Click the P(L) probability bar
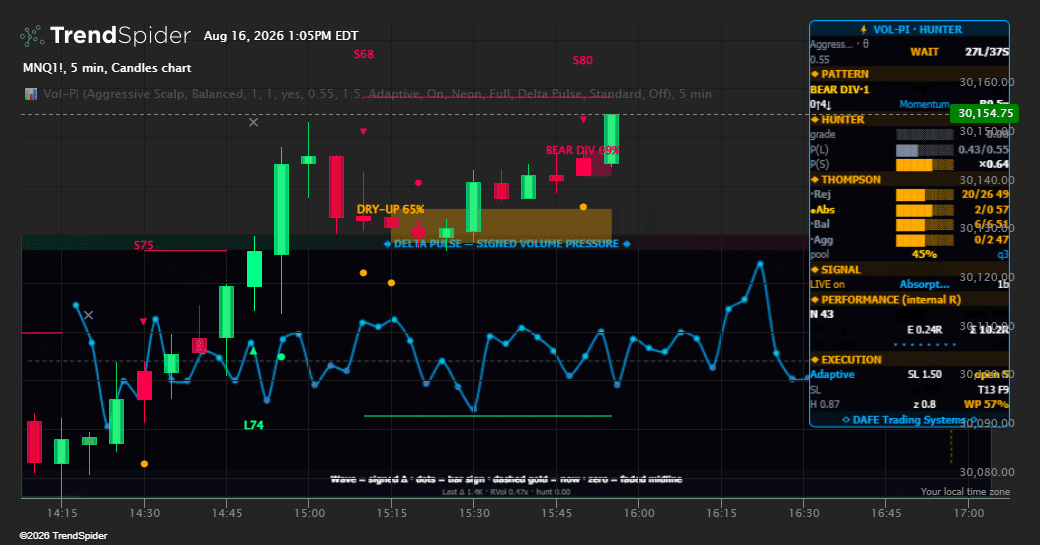This screenshot has height=545, width=1040. pos(925,150)
